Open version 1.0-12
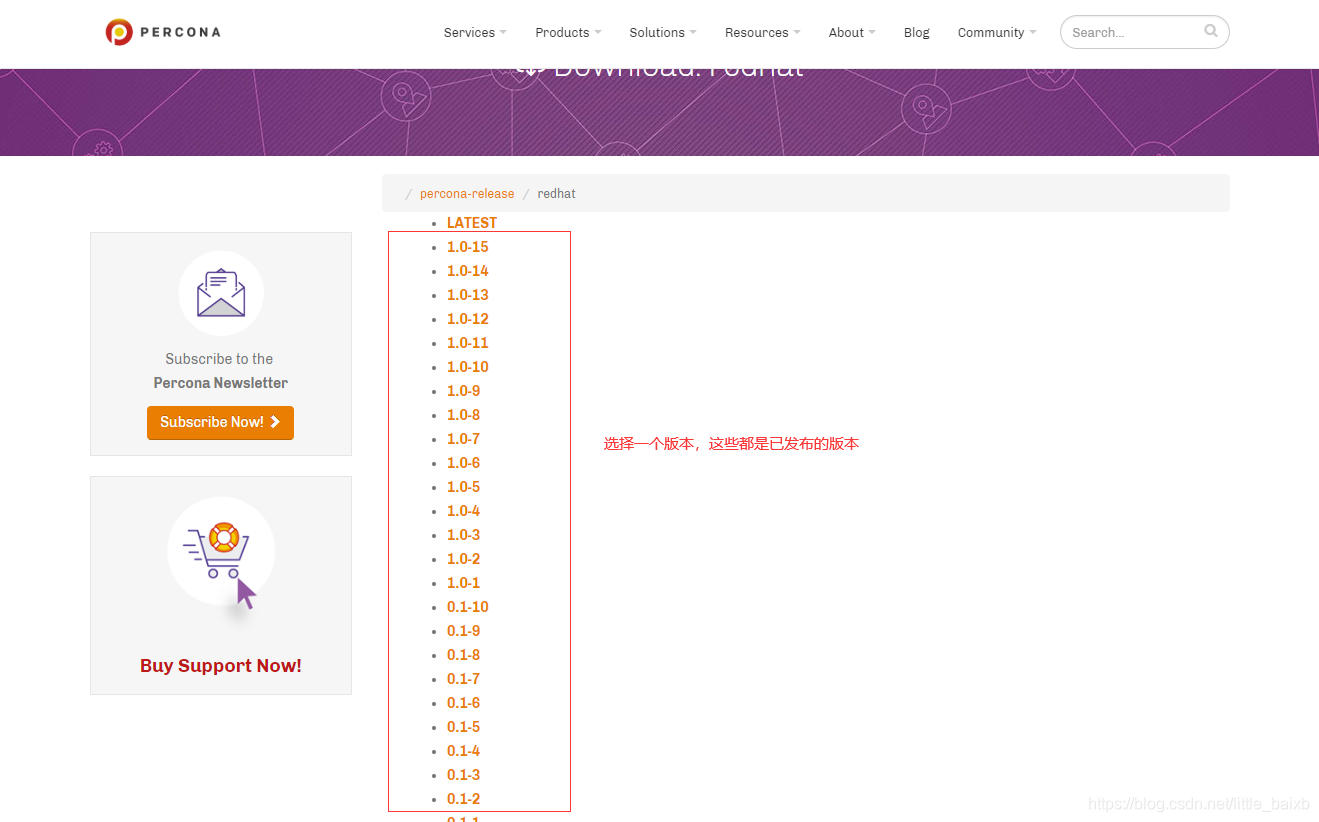The width and height of the screenshot is (1319, 822). click(468, 319)
